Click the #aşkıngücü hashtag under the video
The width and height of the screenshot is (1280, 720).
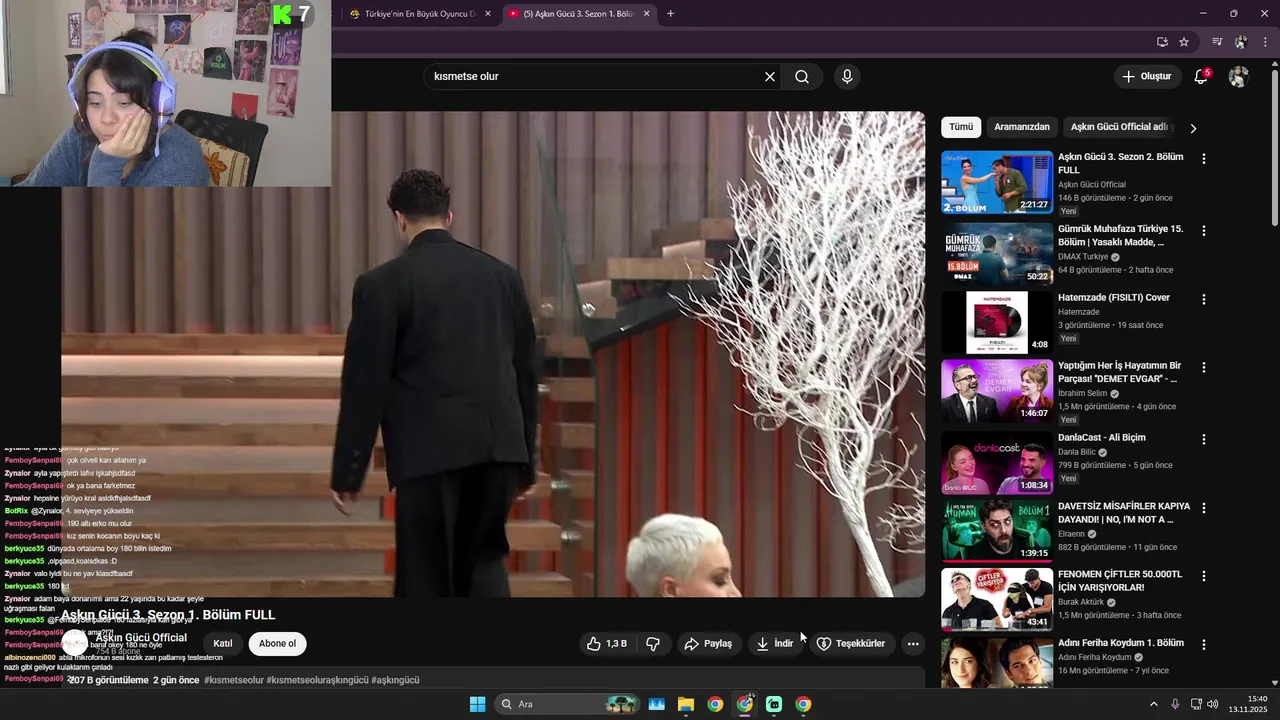[x=395, y=680]
